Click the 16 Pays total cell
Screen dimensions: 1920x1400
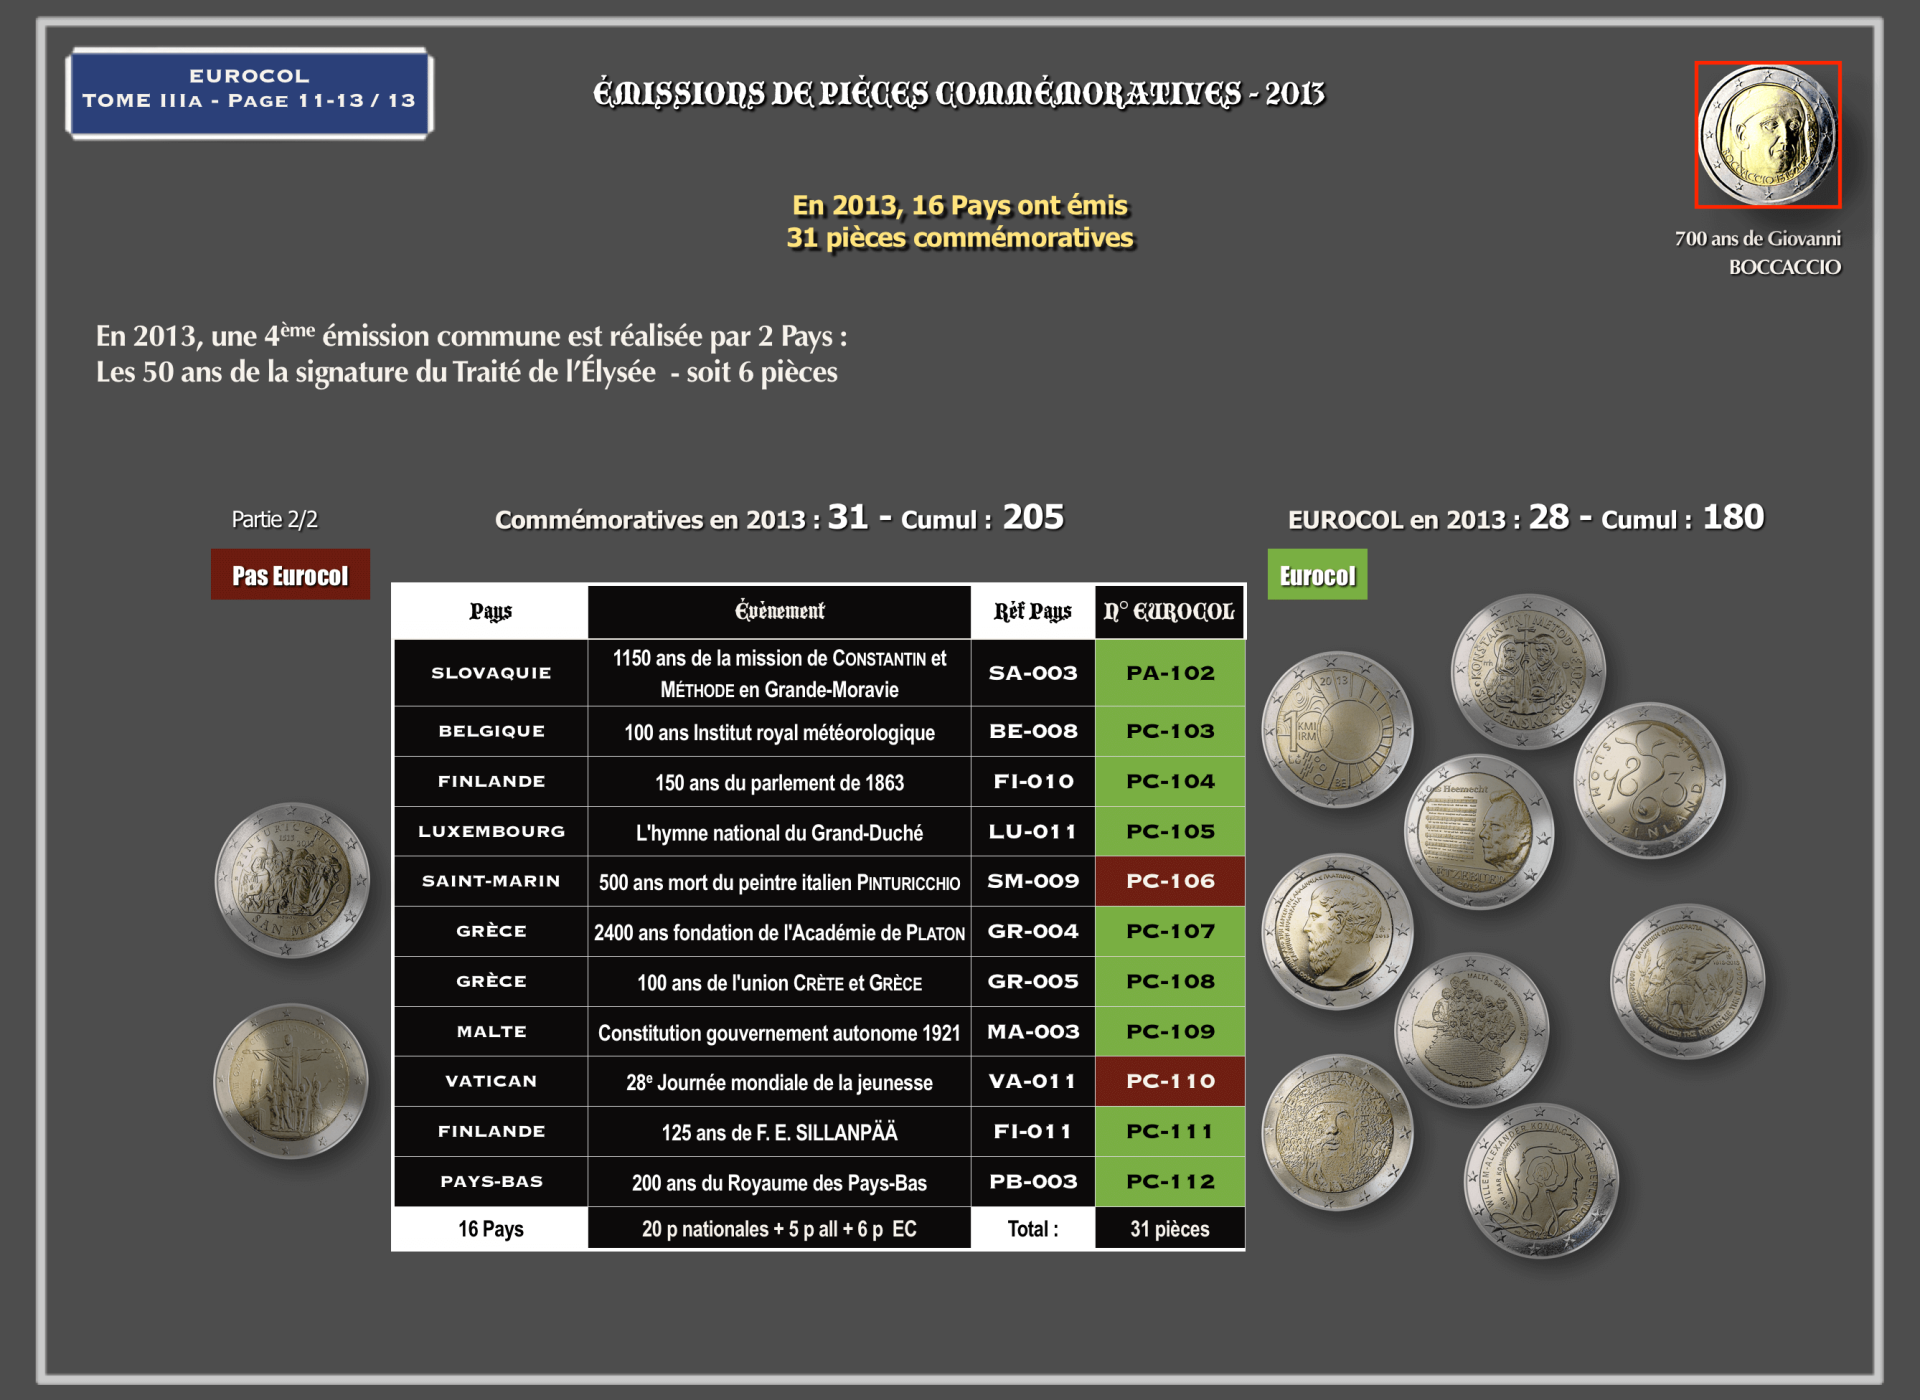(x=490, y=1228)
